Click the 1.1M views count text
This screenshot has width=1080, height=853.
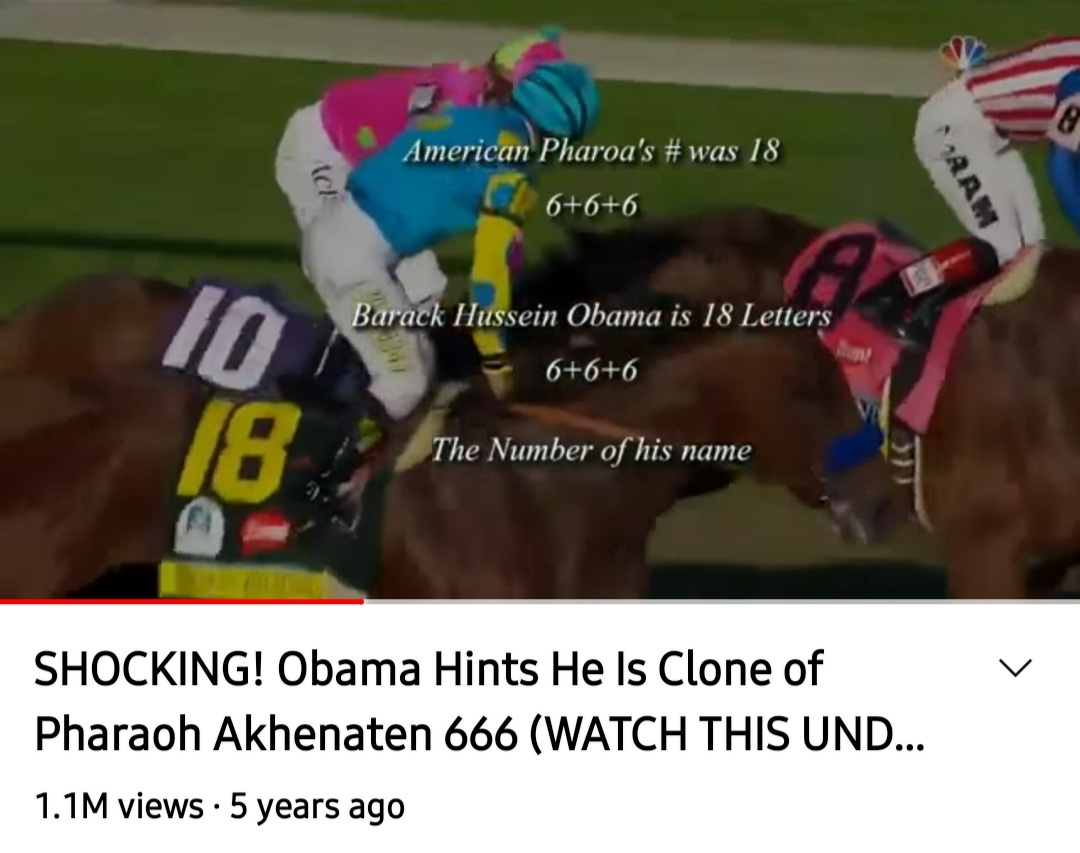tap(119, 806)
